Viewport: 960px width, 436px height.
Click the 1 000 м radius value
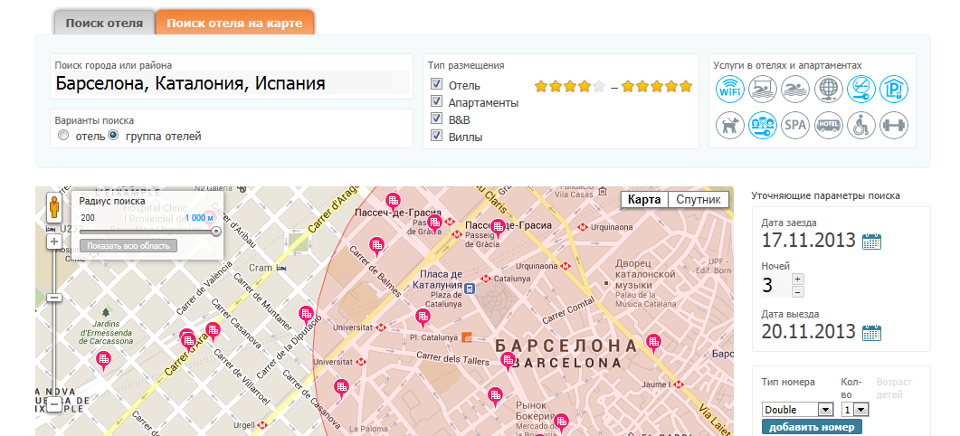point(199,218)
